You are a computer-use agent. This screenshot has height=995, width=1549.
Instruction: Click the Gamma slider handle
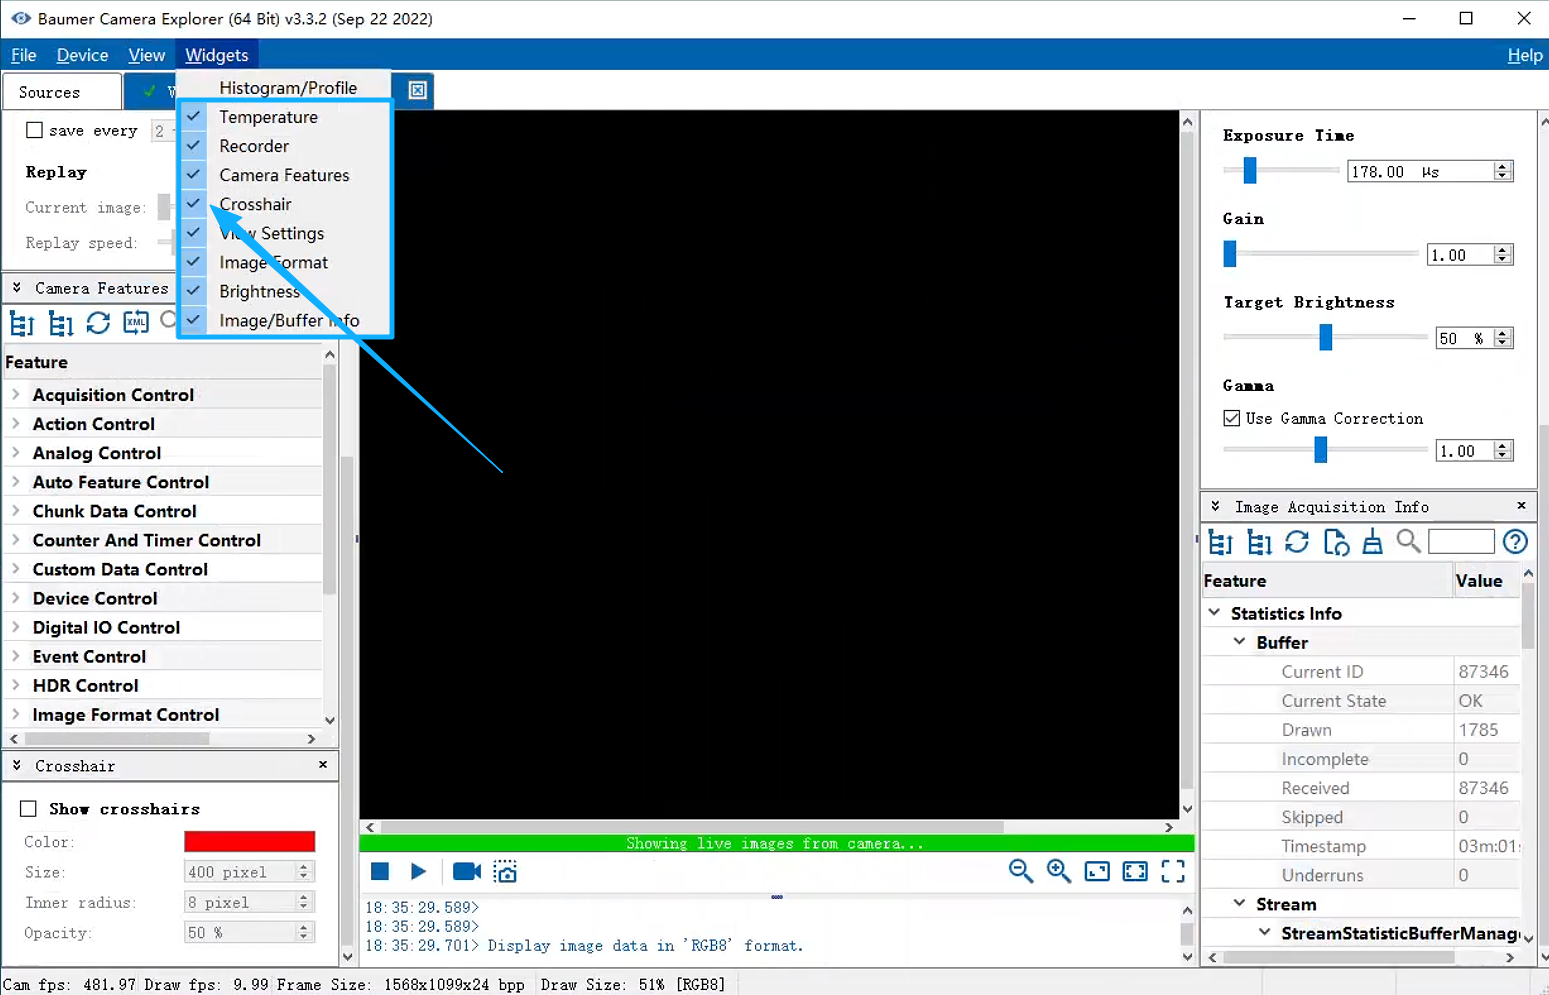pyautogui.click(x=1321, y=450)
